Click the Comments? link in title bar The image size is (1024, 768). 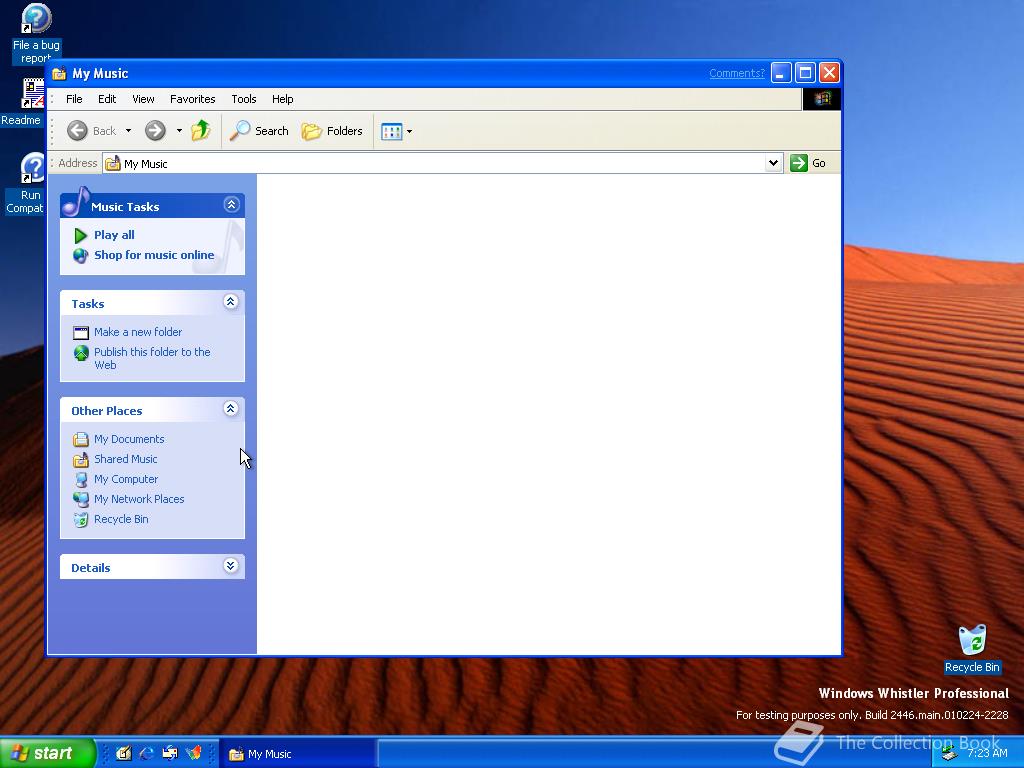(737, 73)
